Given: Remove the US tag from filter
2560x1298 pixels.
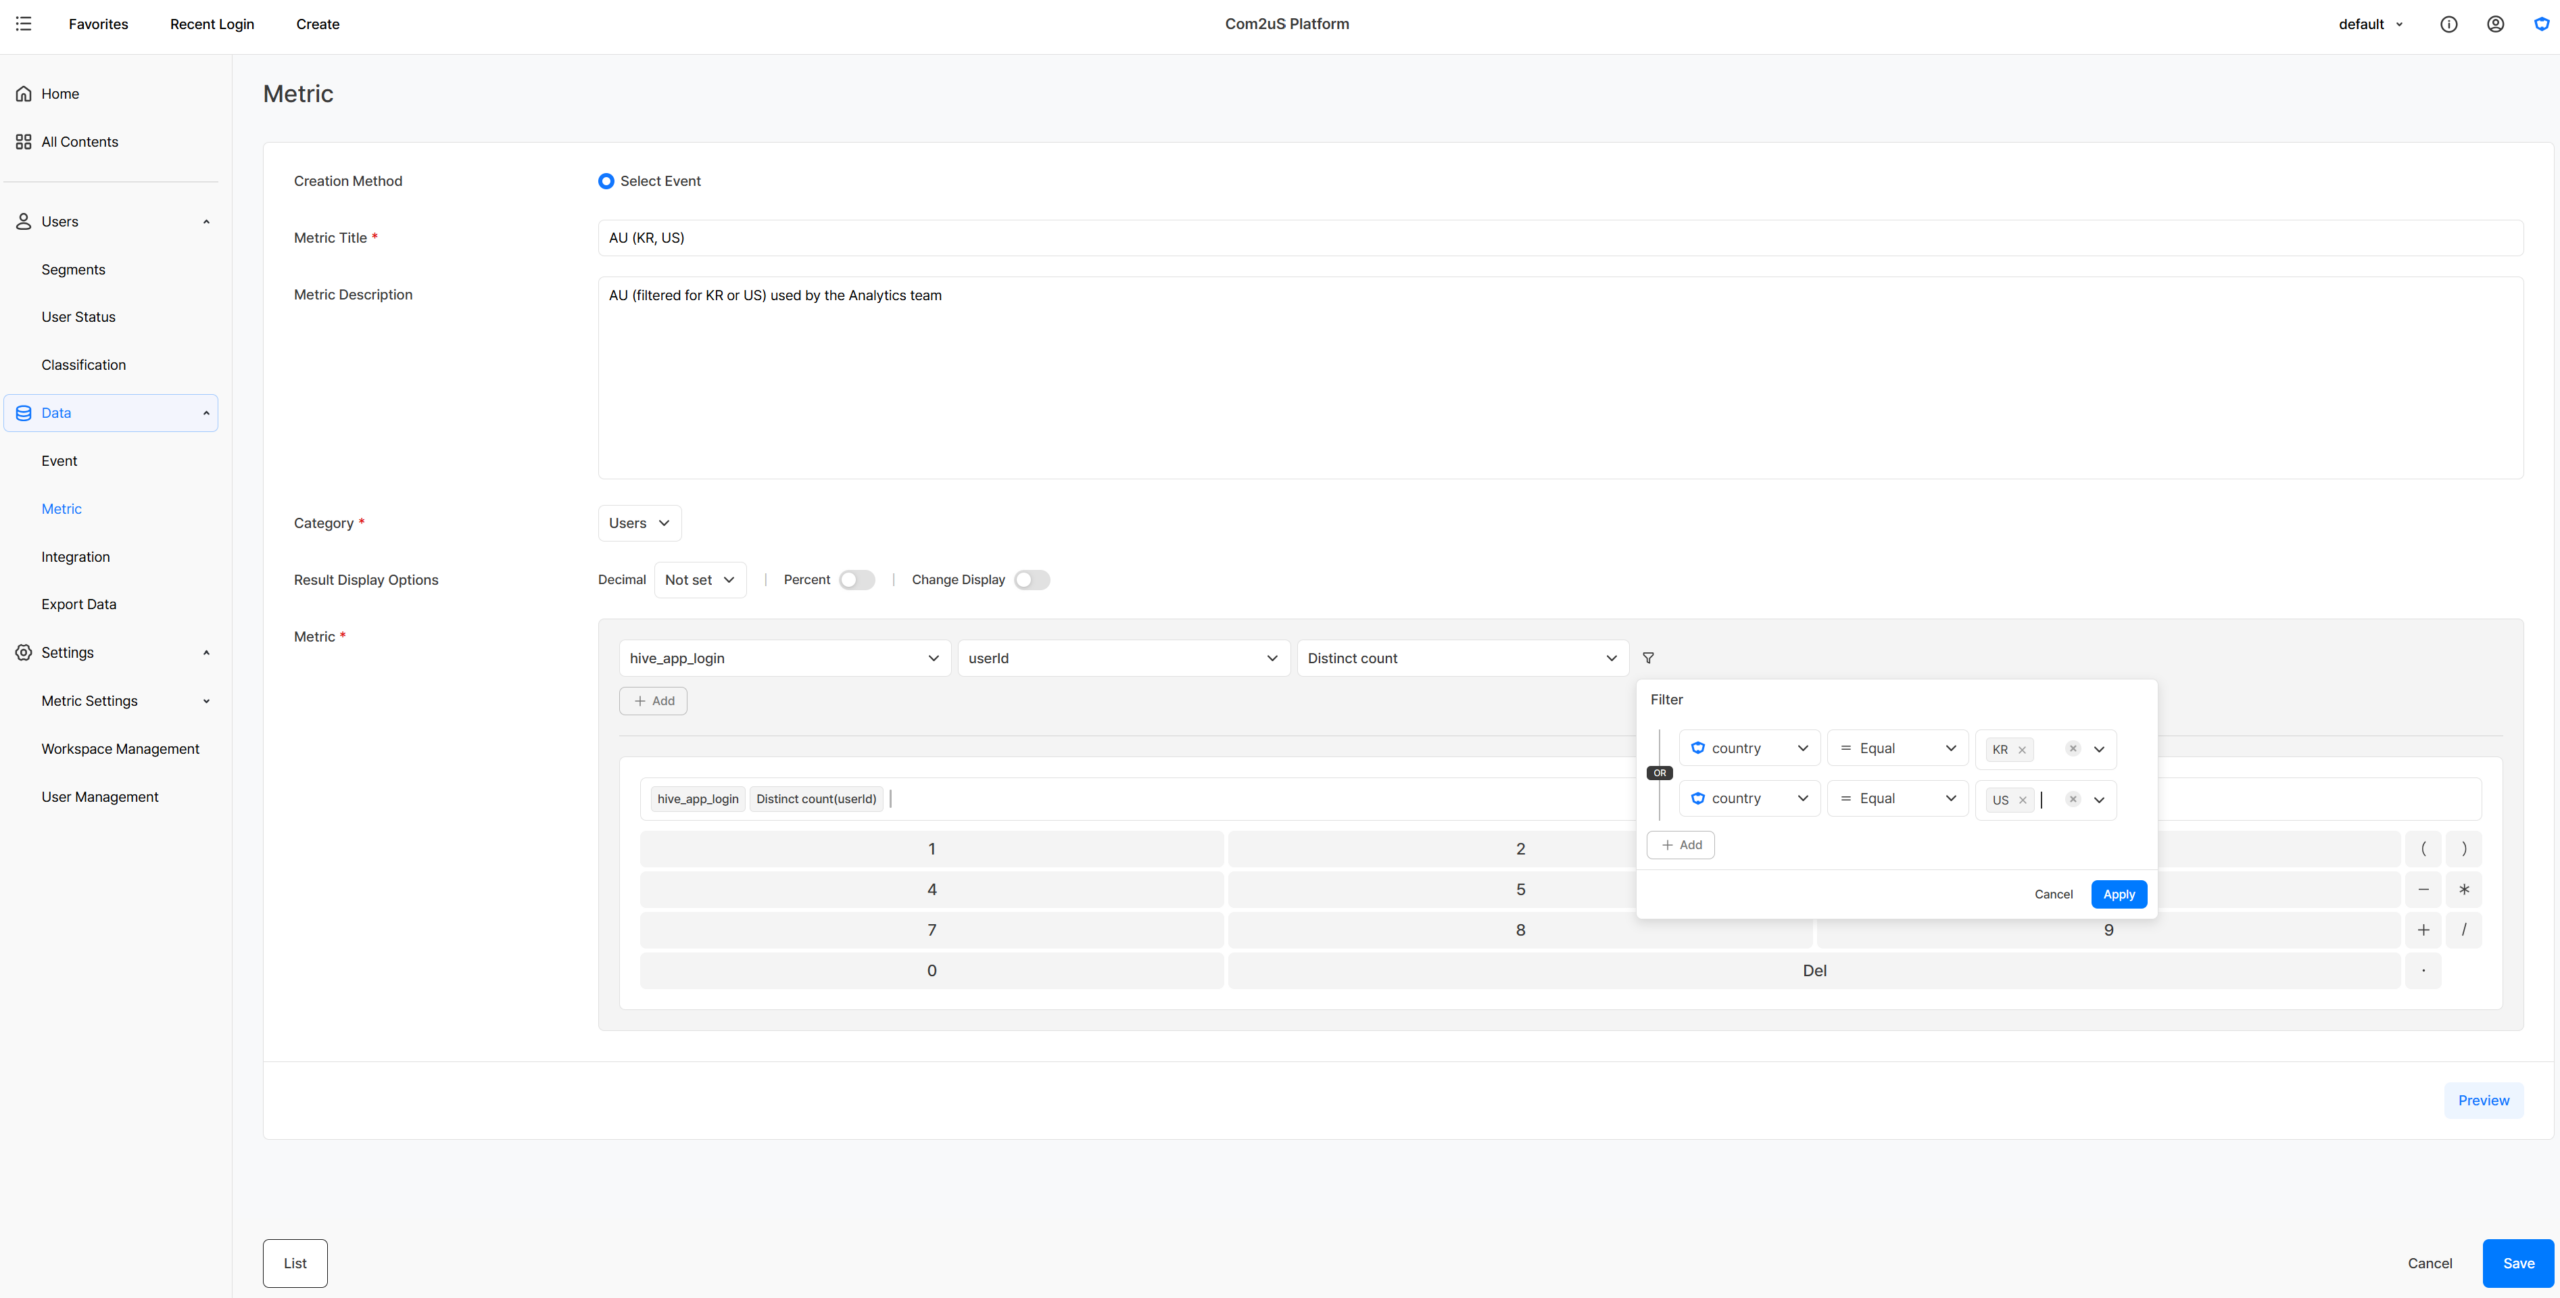Looking at the screenshot, I should pos(2022,800).
